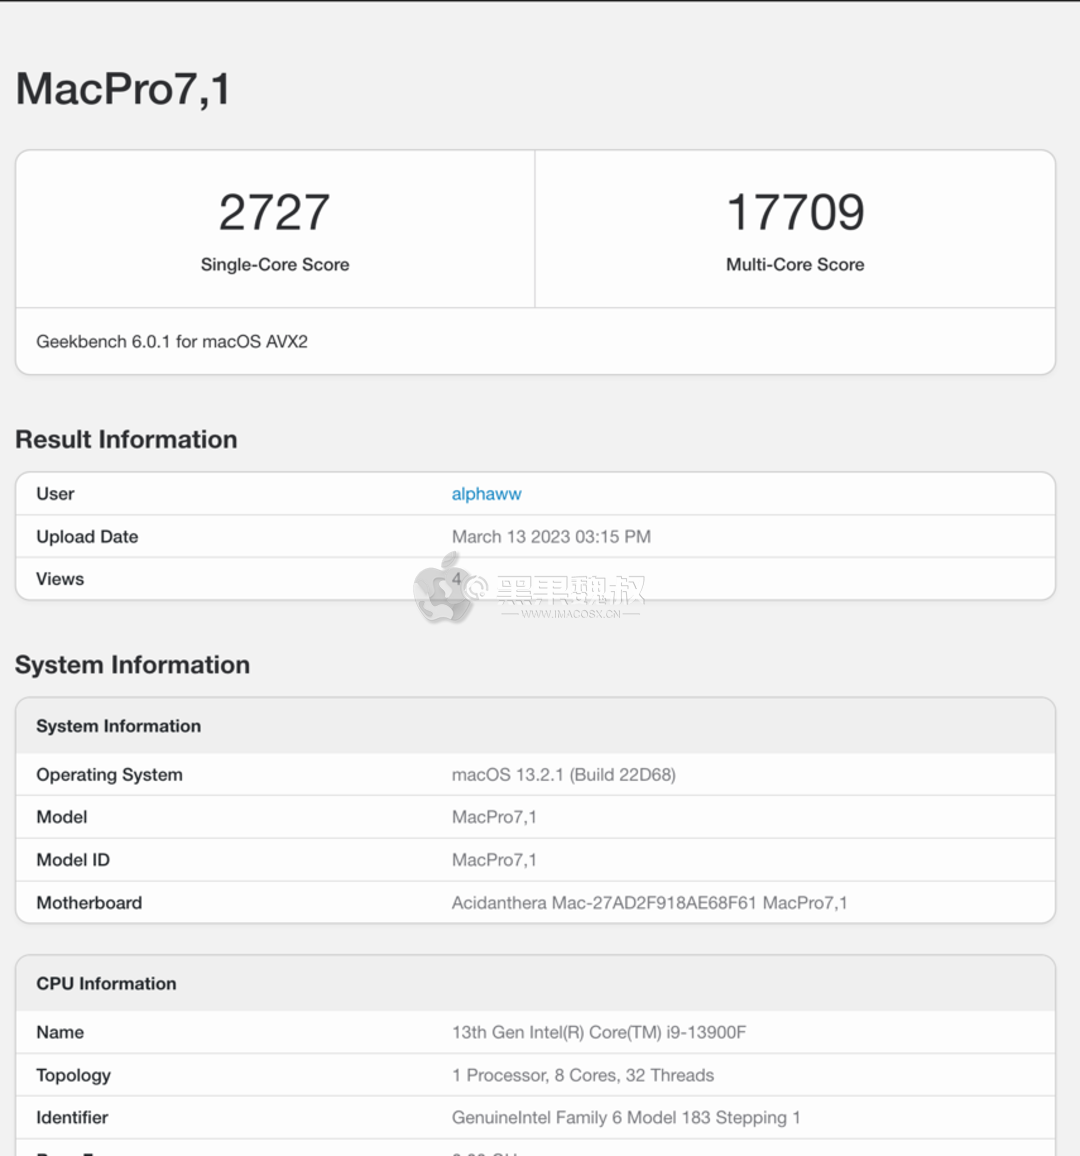Click the Identifier row label
Screen dimensions: 1080x1156
tap(72, 1118)
